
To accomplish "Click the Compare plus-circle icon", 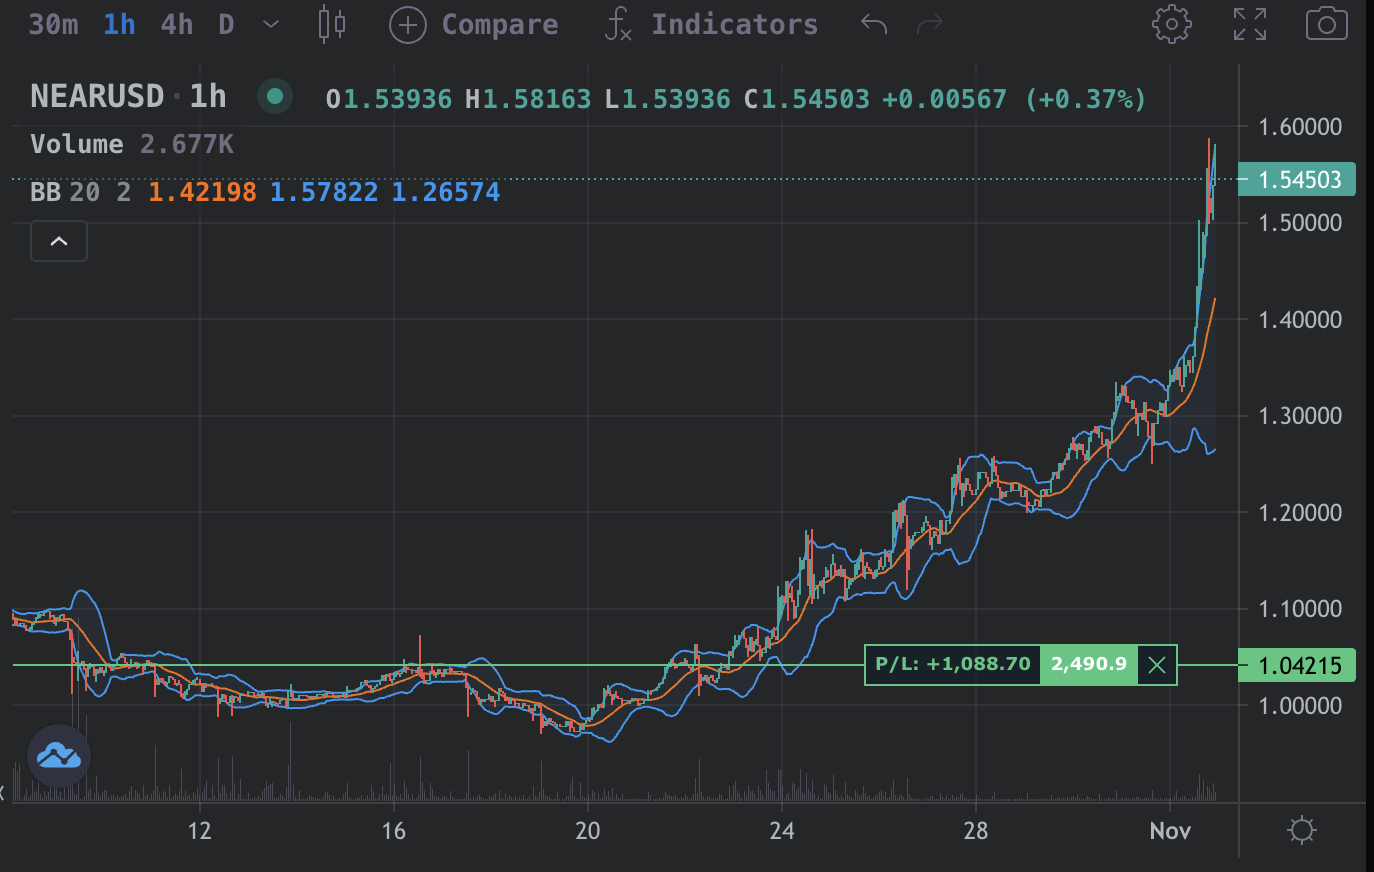I will point(408,25).
